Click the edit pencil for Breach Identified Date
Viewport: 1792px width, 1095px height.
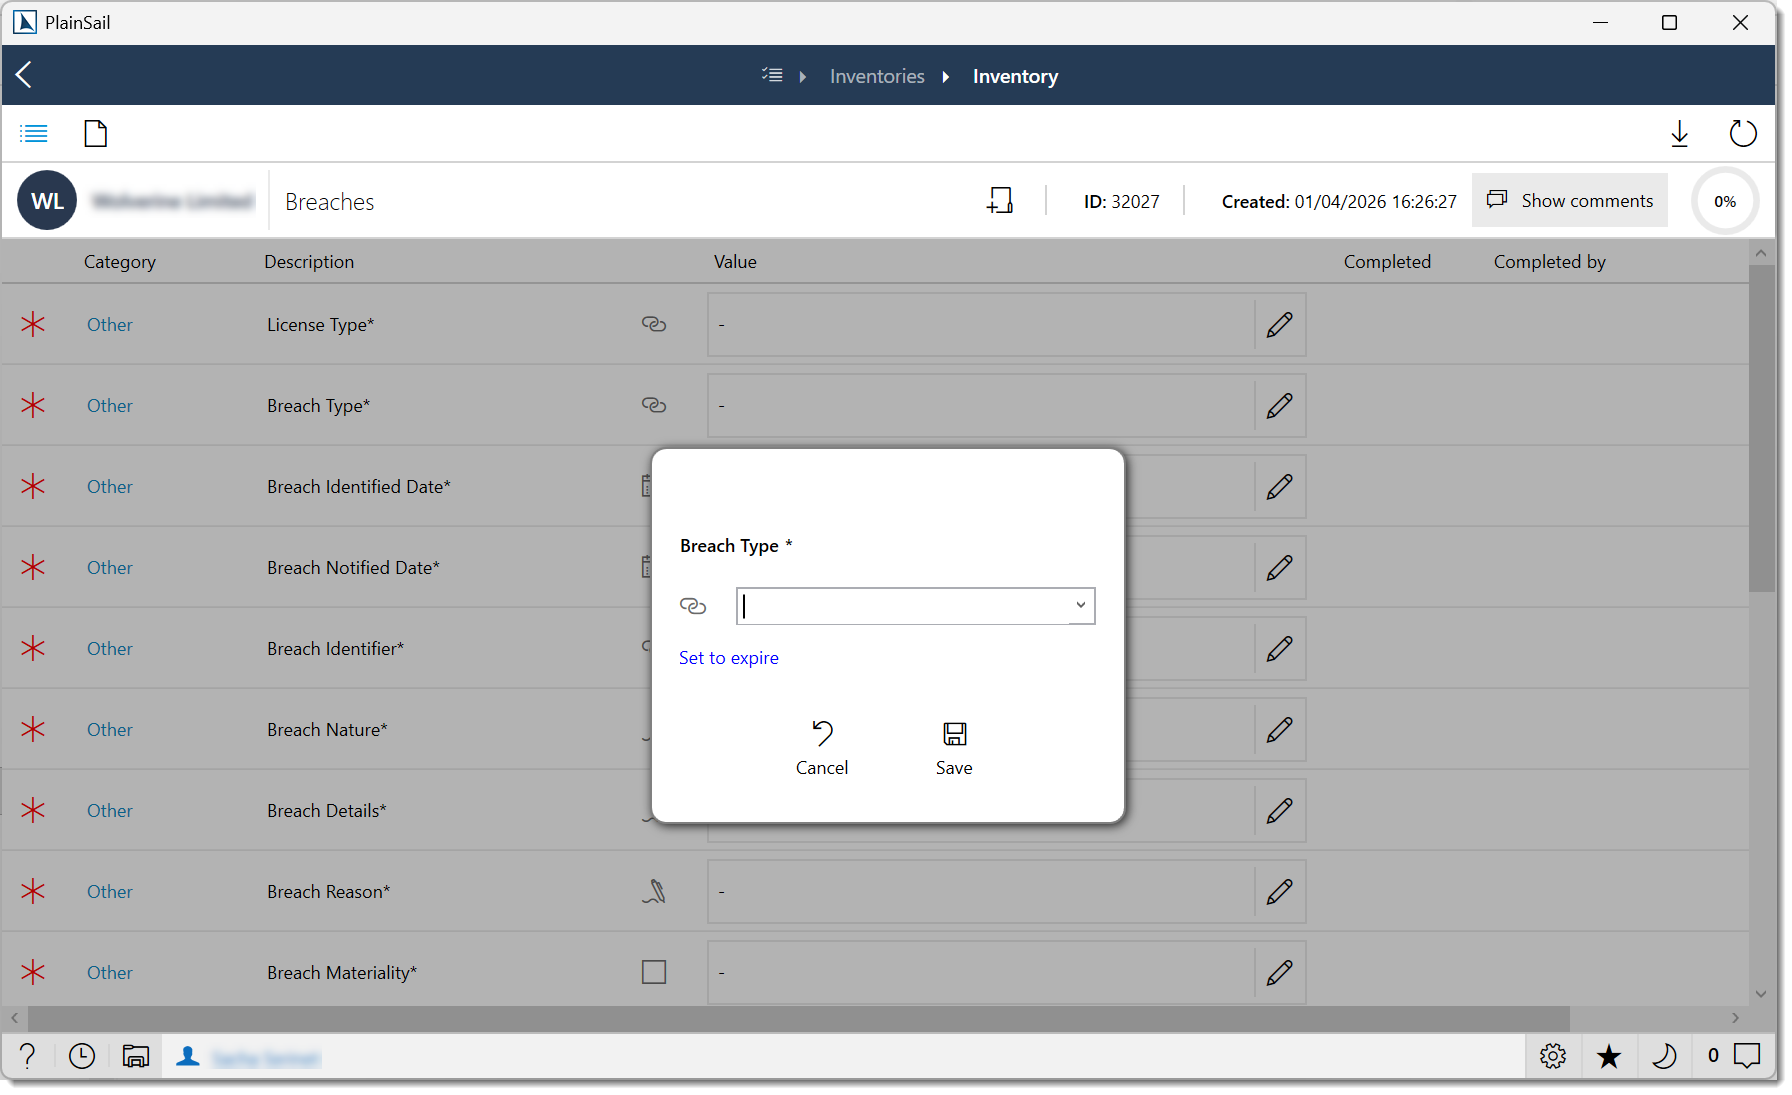click(x=1280, y=487)
